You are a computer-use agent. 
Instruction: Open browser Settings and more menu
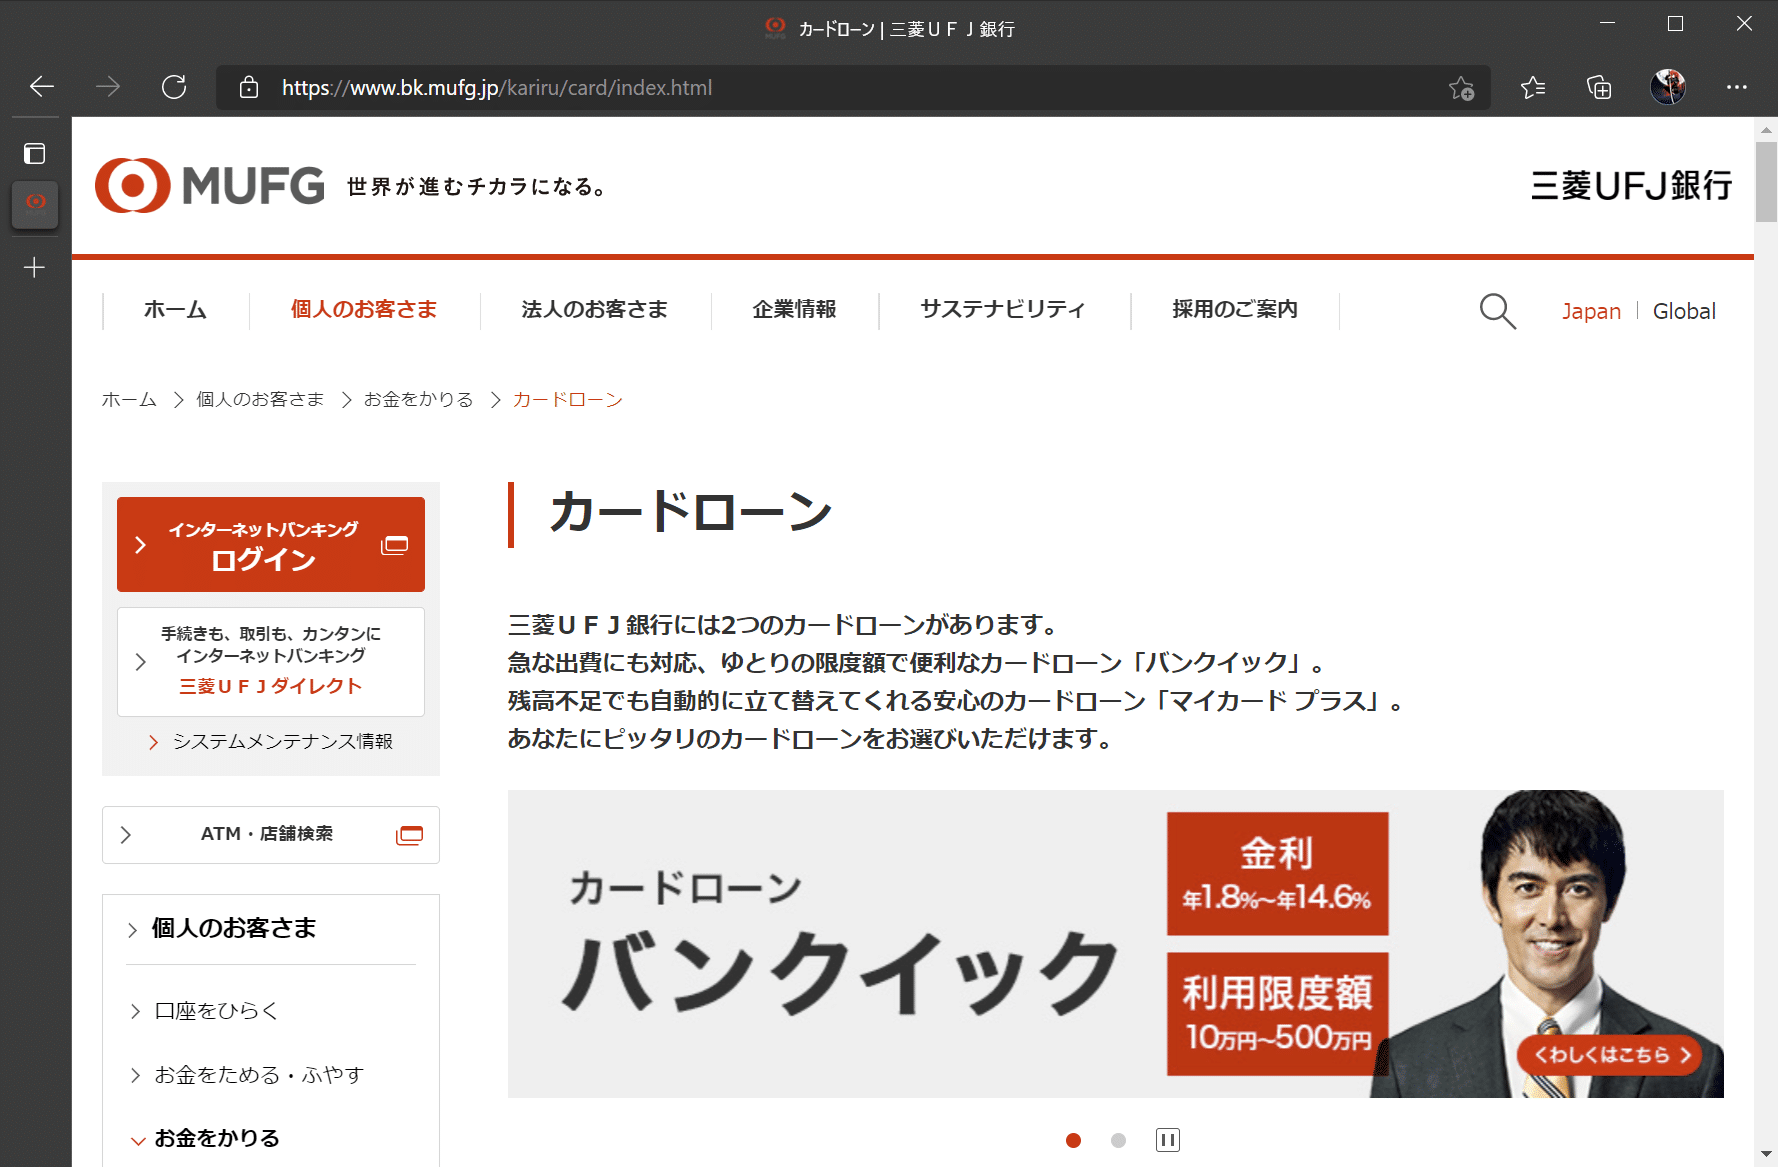coord(1737,87)
